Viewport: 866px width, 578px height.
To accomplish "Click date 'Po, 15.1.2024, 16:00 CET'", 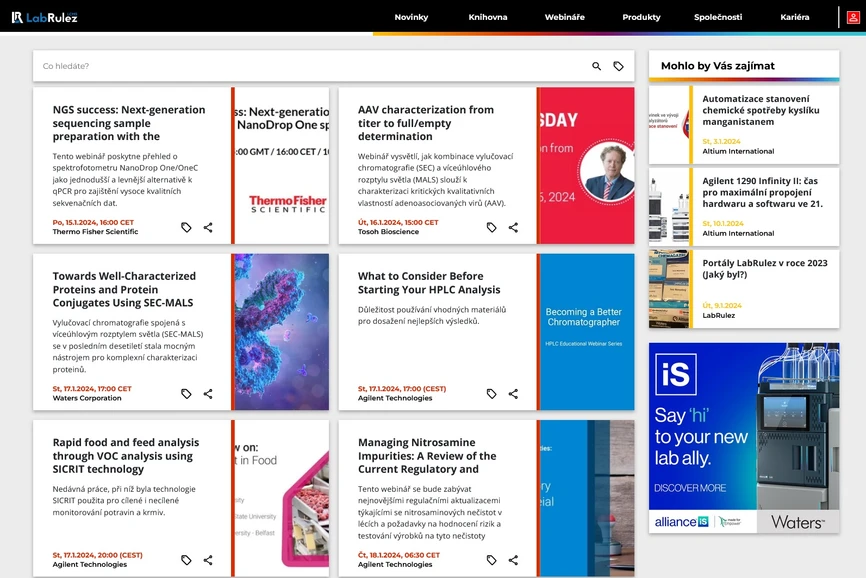I will click(x=93, y=222).
